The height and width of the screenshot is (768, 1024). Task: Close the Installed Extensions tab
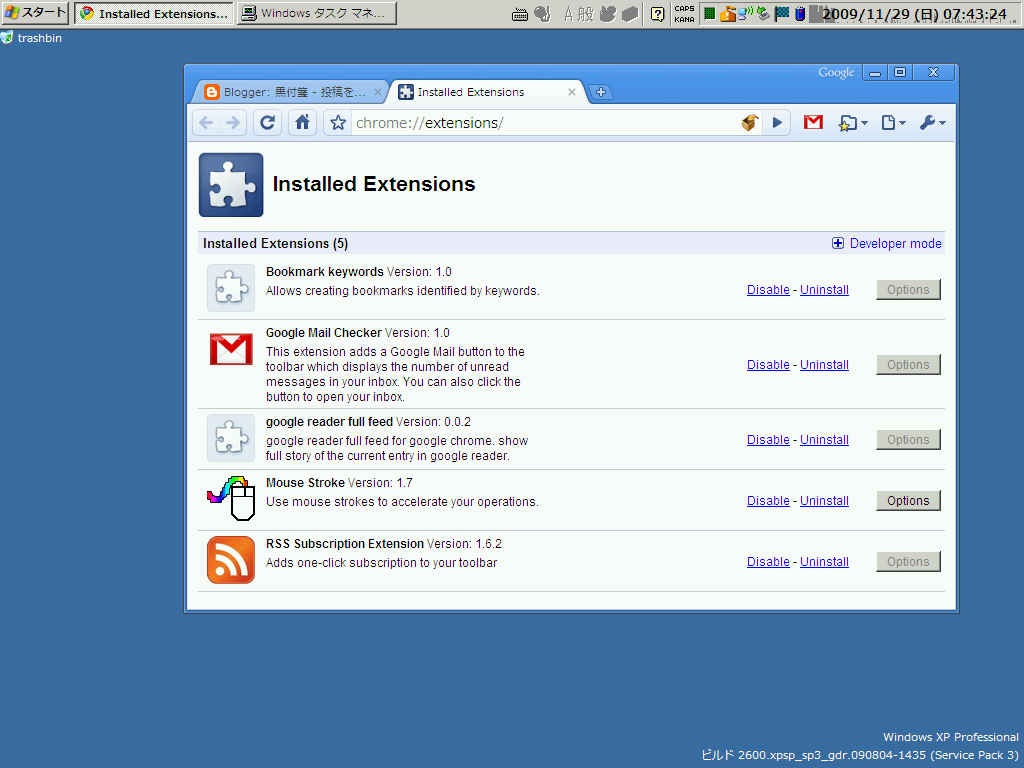tap(571, 92)
